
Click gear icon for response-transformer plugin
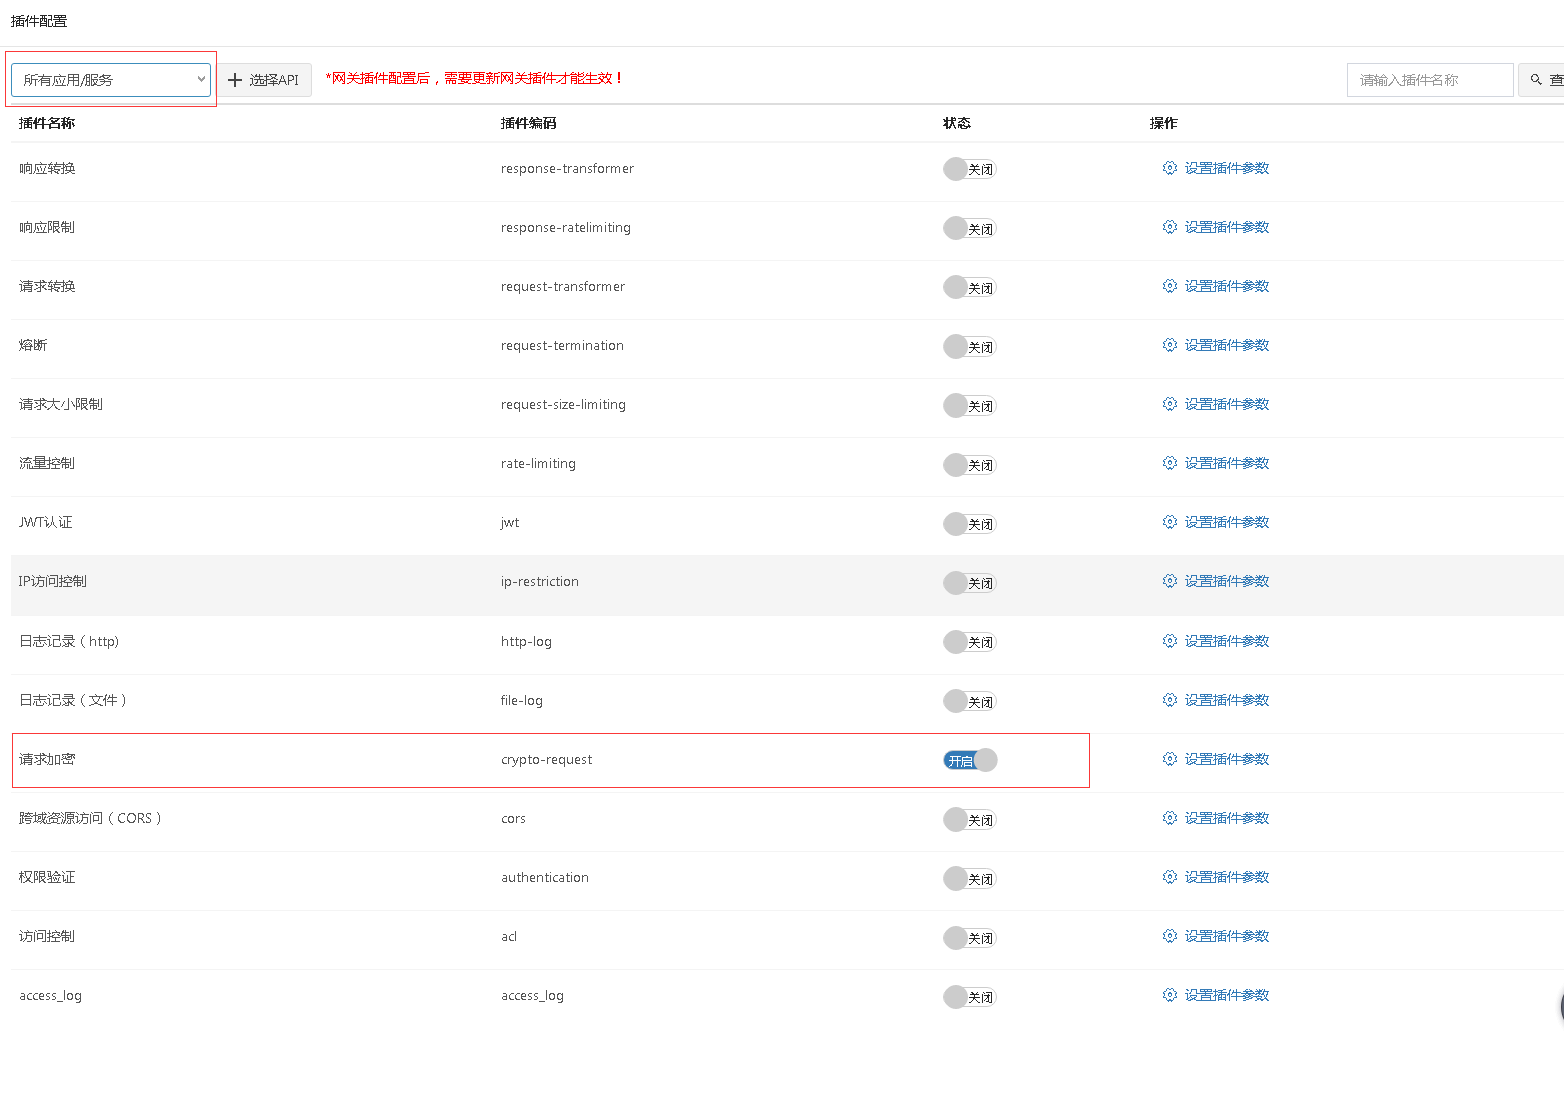point(1169,168)
